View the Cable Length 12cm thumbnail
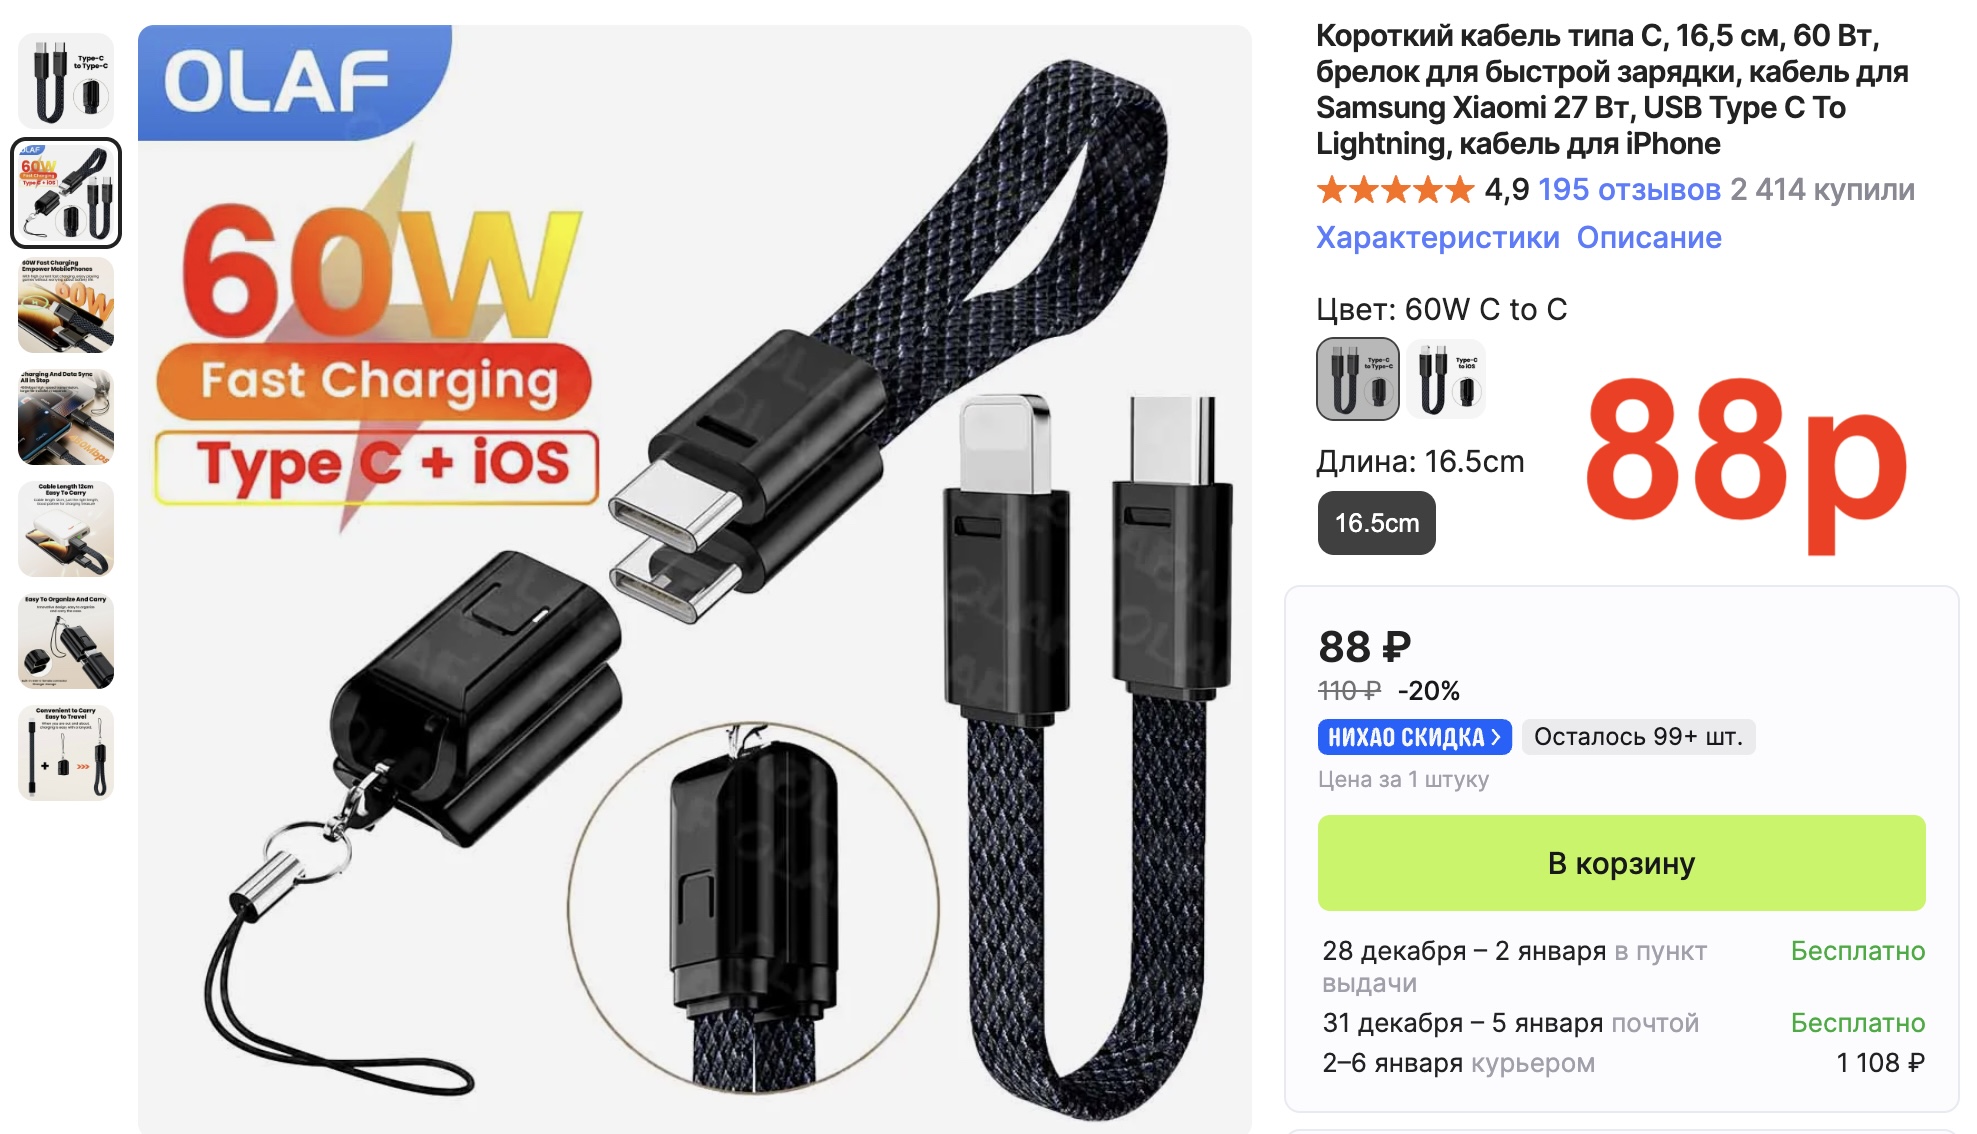 66,529
